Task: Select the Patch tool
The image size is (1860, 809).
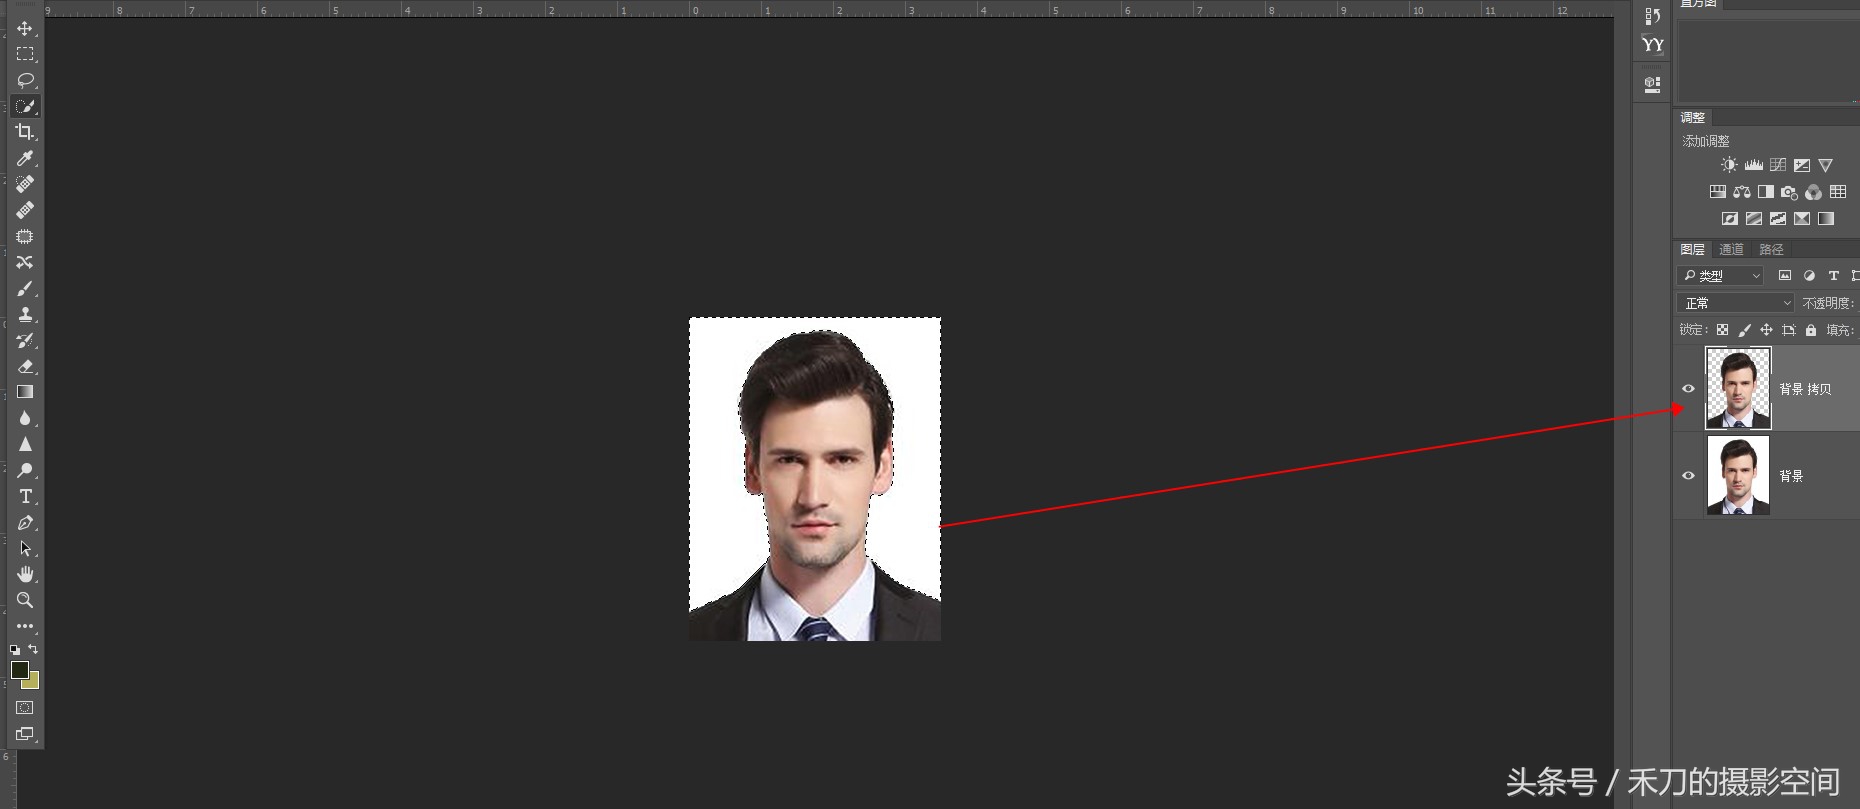Action: (x=25, y=236)
